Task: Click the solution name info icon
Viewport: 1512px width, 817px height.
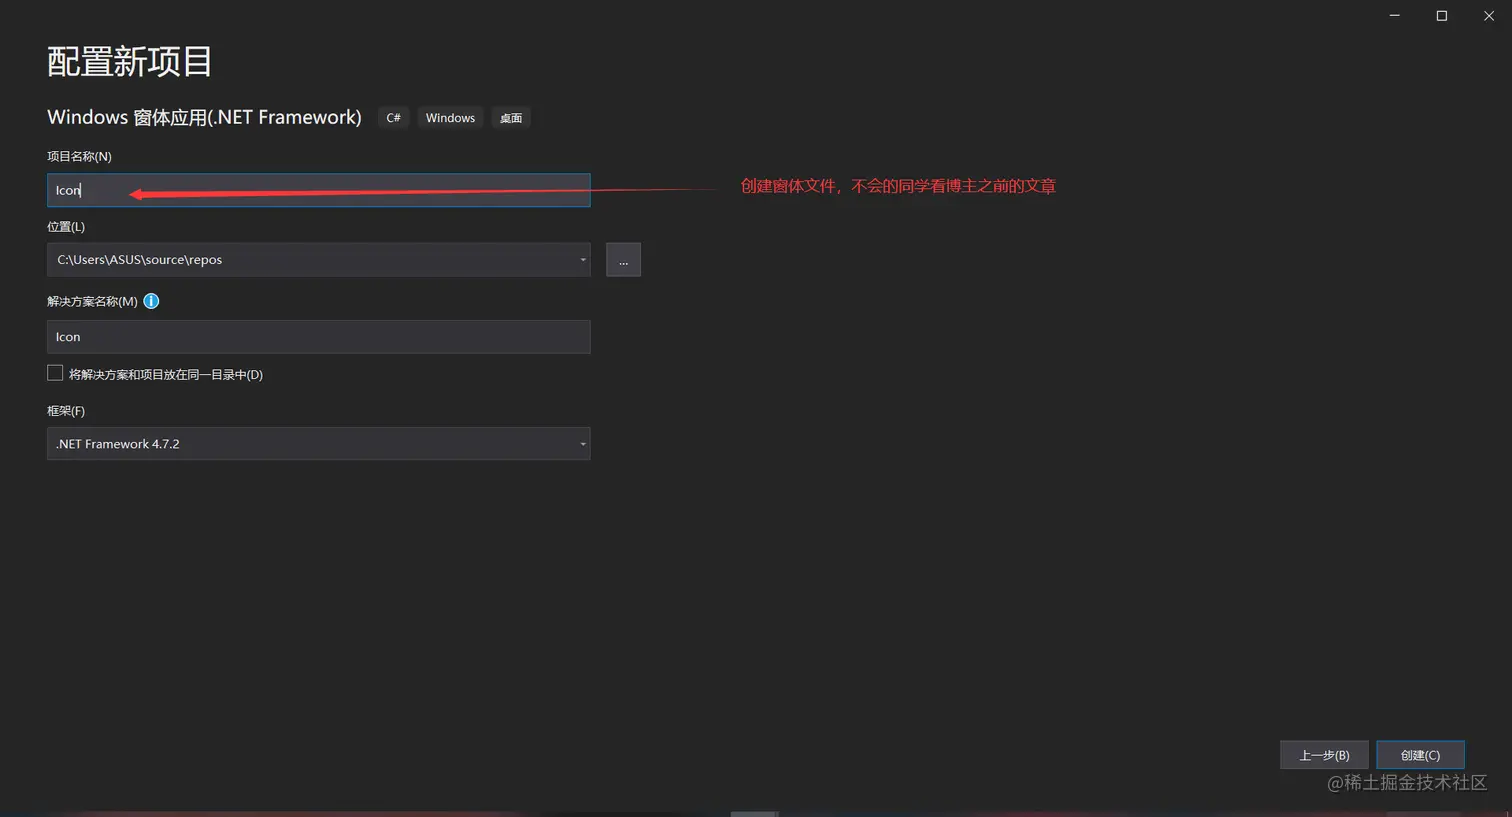Action: pos(151,301)
